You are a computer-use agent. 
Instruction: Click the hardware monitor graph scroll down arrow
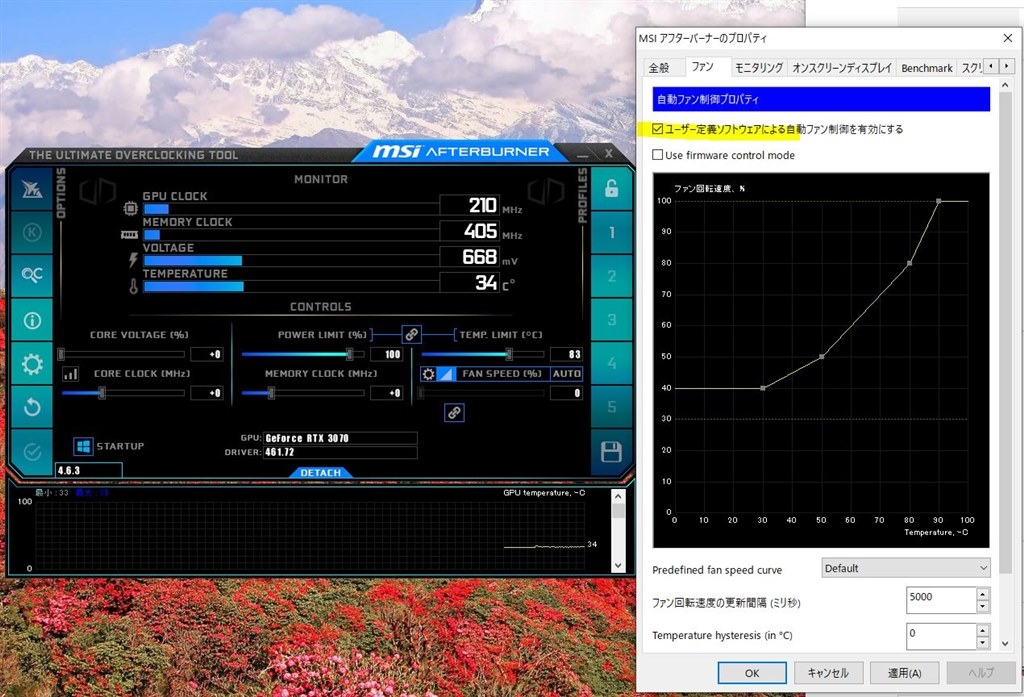pyautogui.click(x=618, y=565)
